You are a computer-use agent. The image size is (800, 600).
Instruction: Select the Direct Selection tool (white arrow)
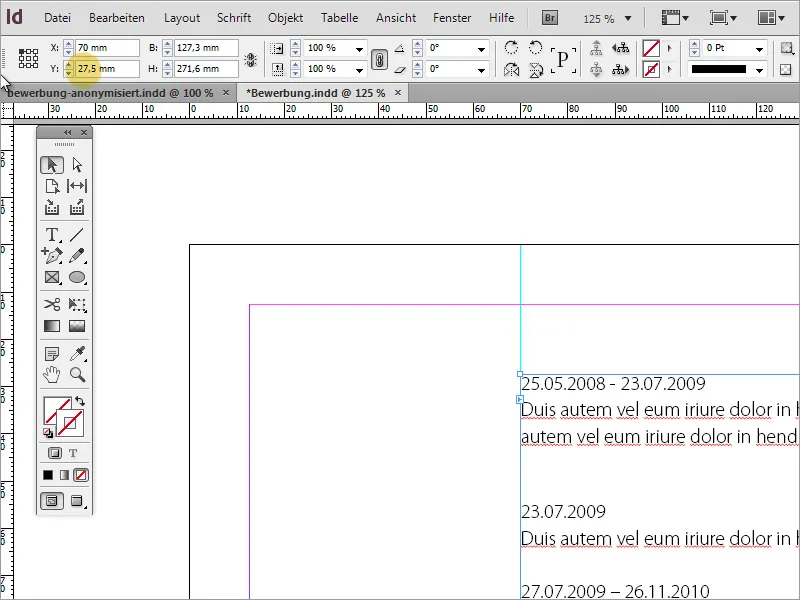[77, 165]
